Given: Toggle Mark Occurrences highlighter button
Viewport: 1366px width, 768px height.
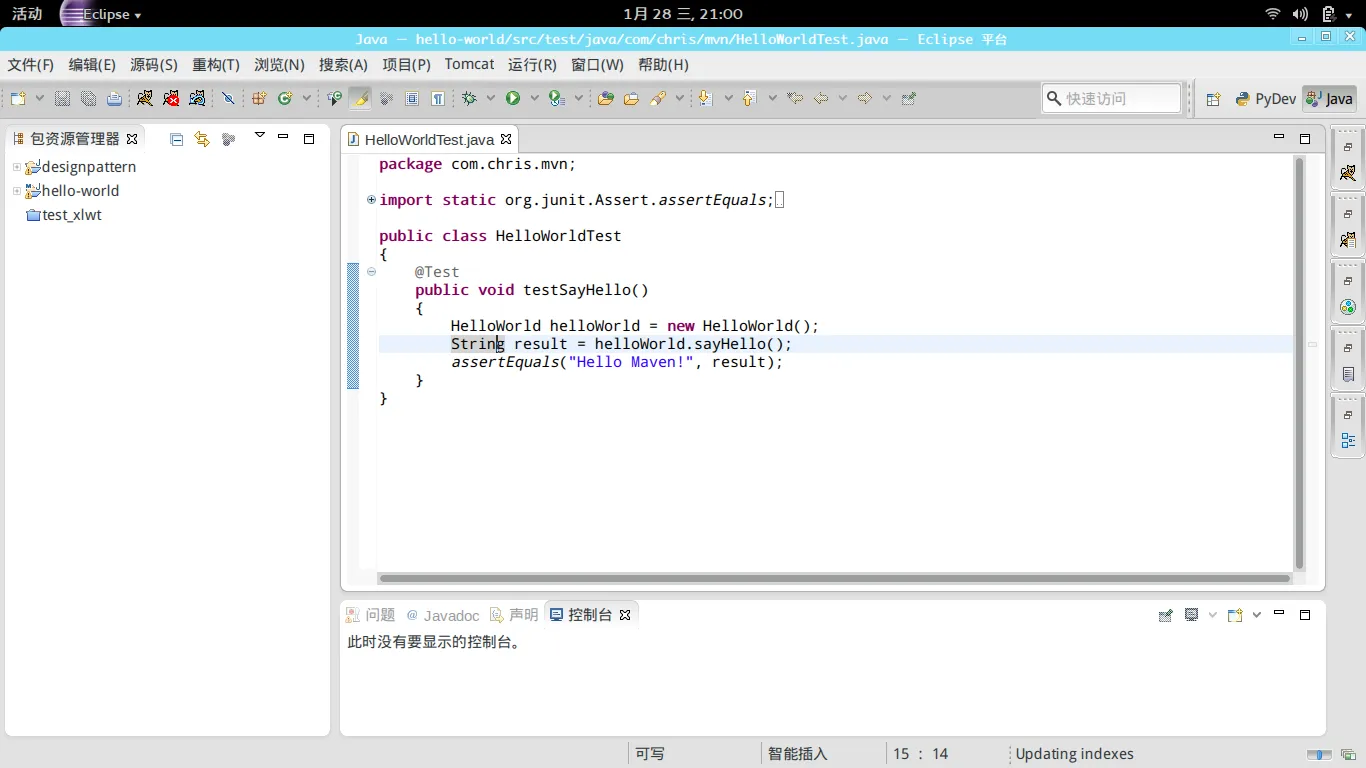Looking at the screenshot, I should pos(360,98).
